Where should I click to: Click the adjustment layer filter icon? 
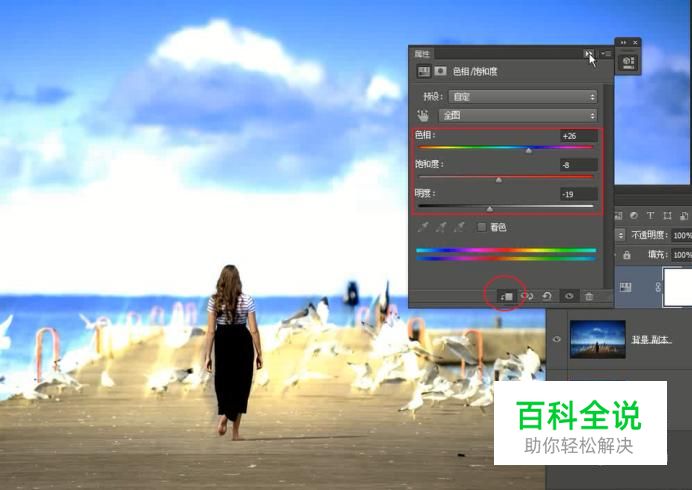pyautogui.click(x=634, y=215)
